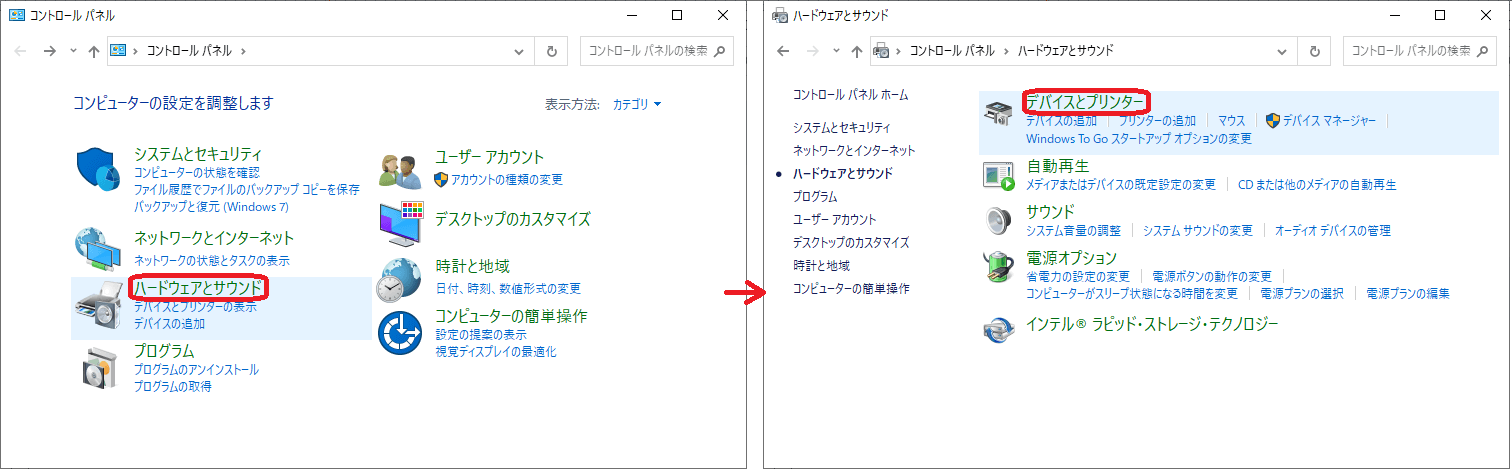Screen dimensions: 1512x472
Task: Click the User Accounts people icon
Action: coord(402,170)
